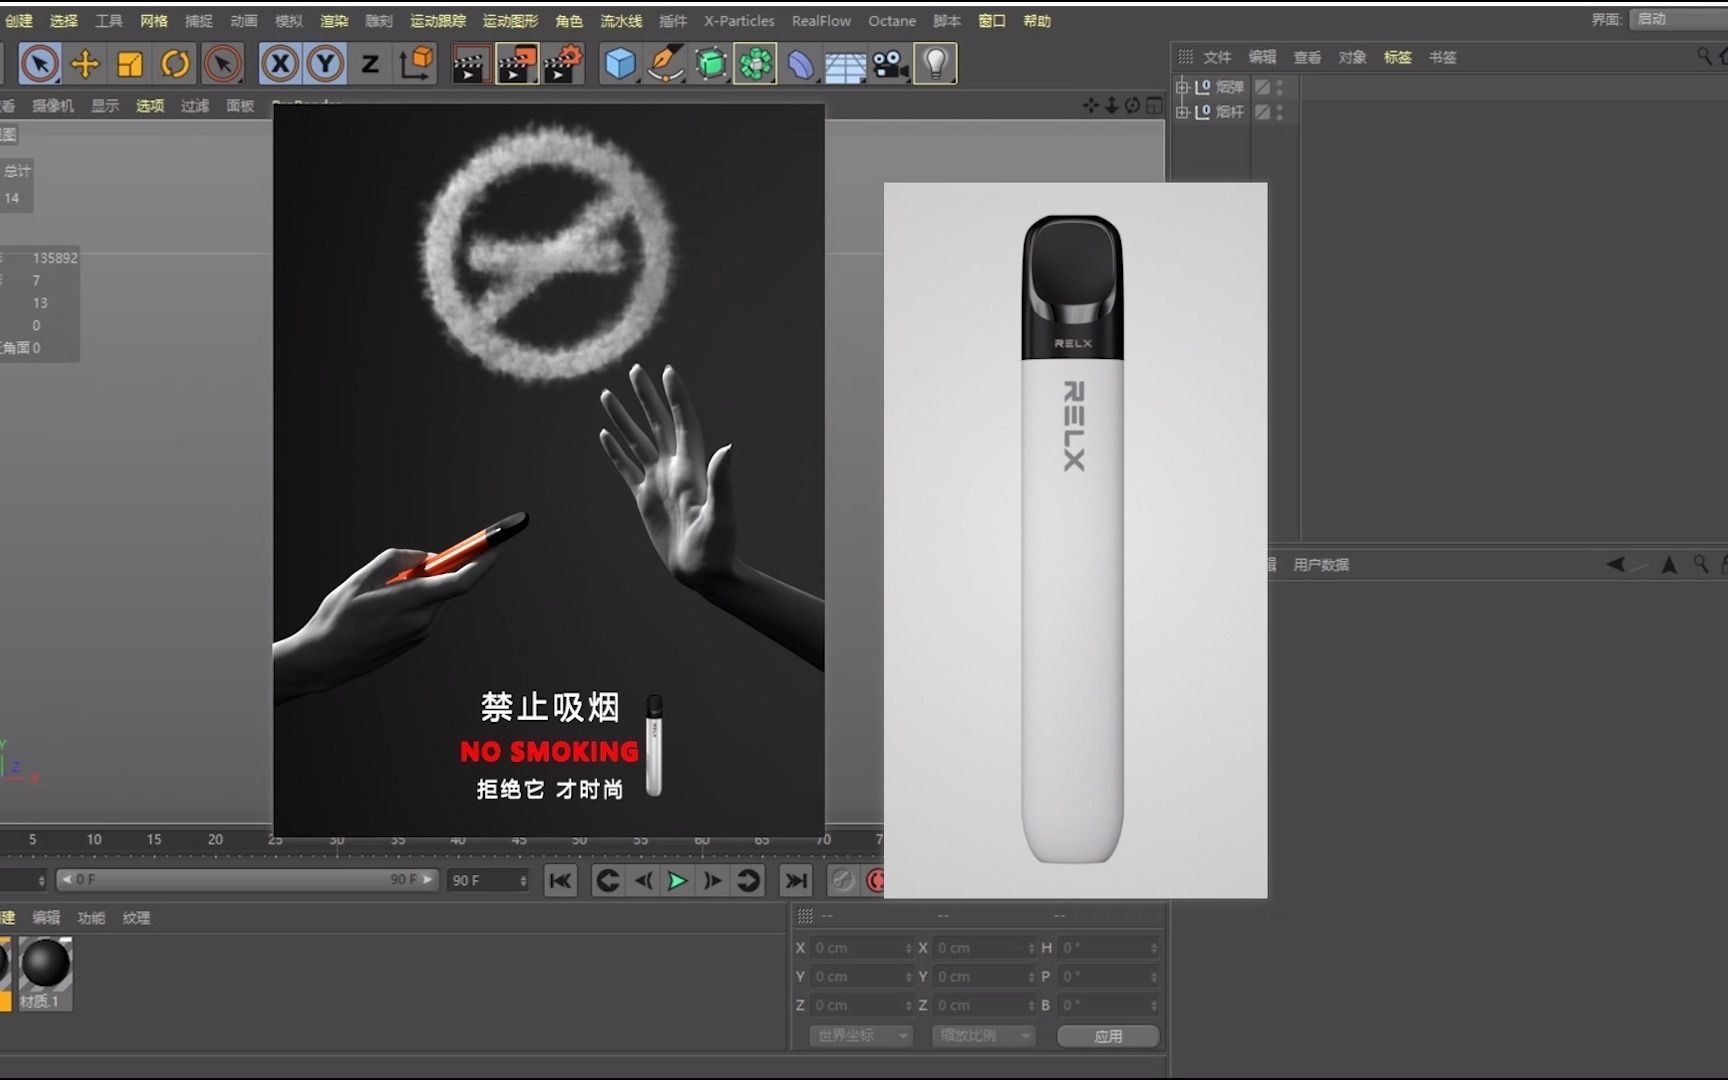Open the 运动图形 menu

(510, 20)
